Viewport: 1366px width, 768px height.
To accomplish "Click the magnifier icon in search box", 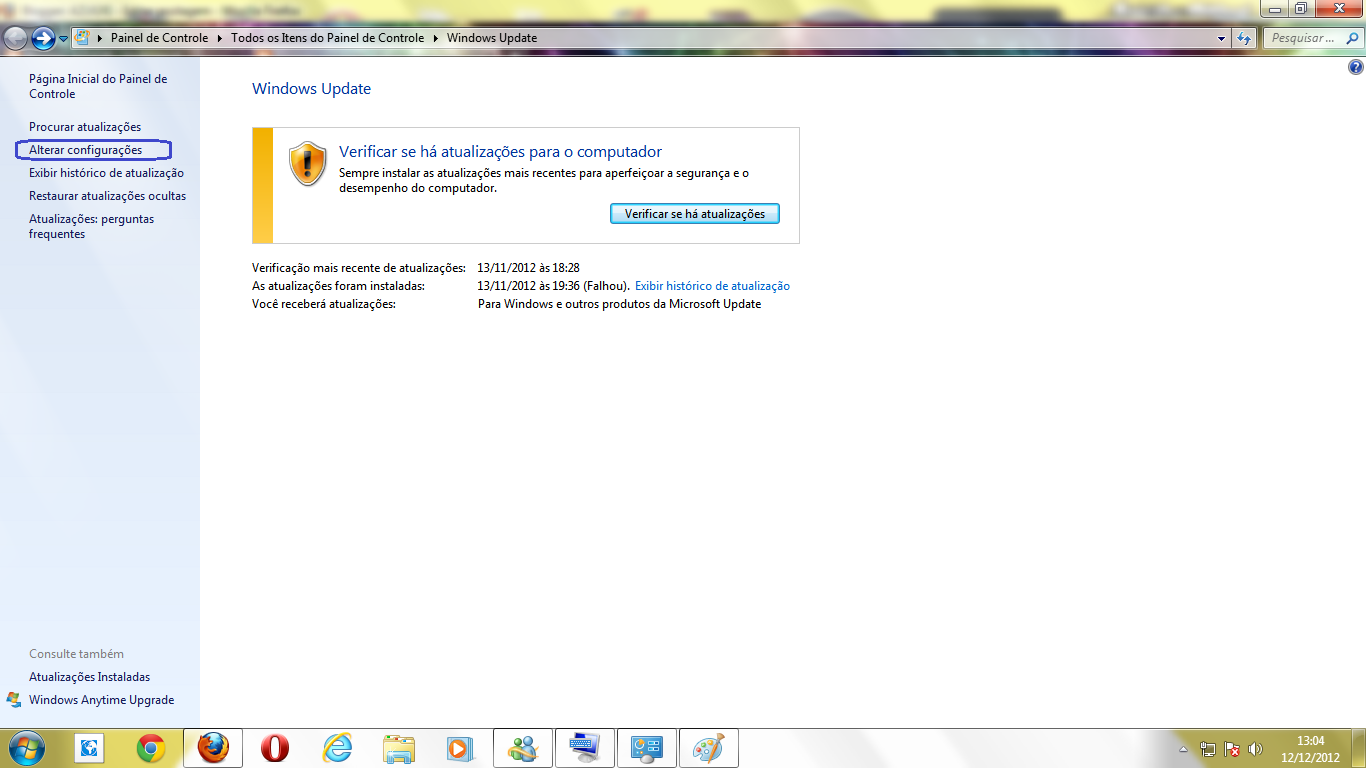I will click(x=1350, y=38).
